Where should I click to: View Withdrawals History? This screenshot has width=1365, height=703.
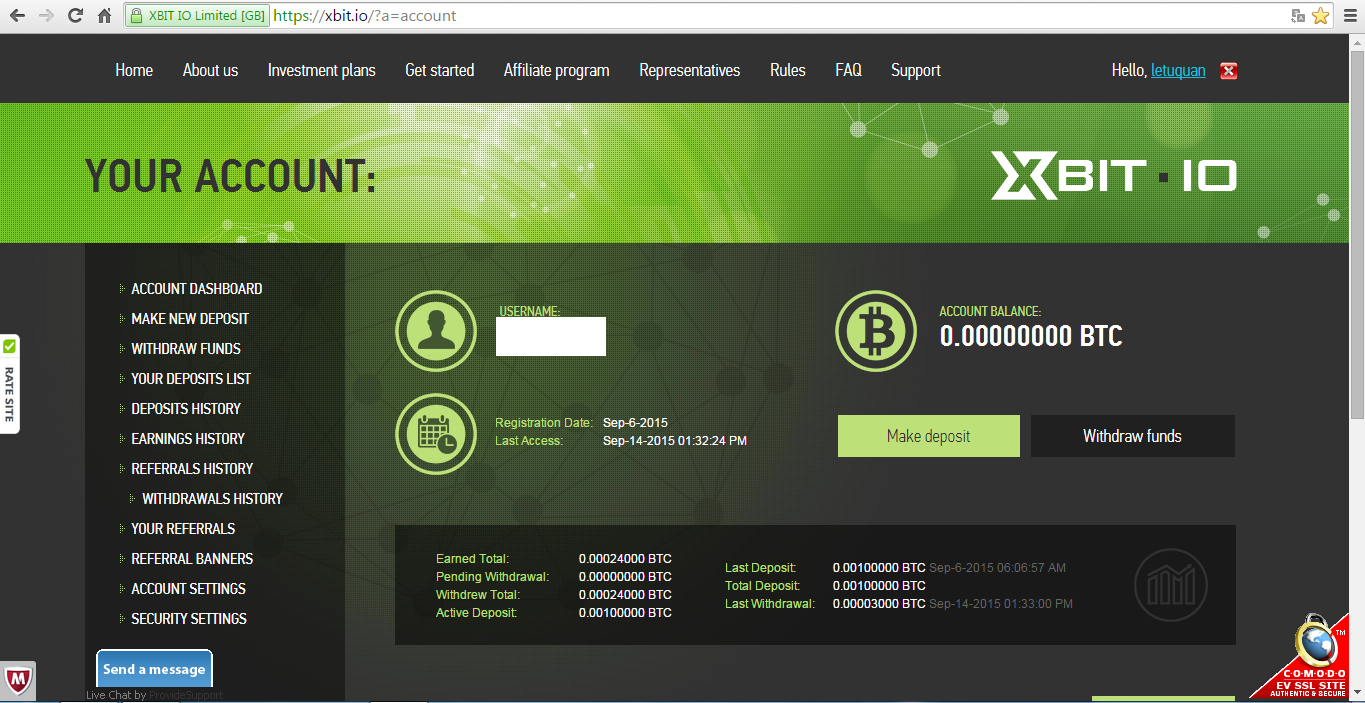pos(212,499)
